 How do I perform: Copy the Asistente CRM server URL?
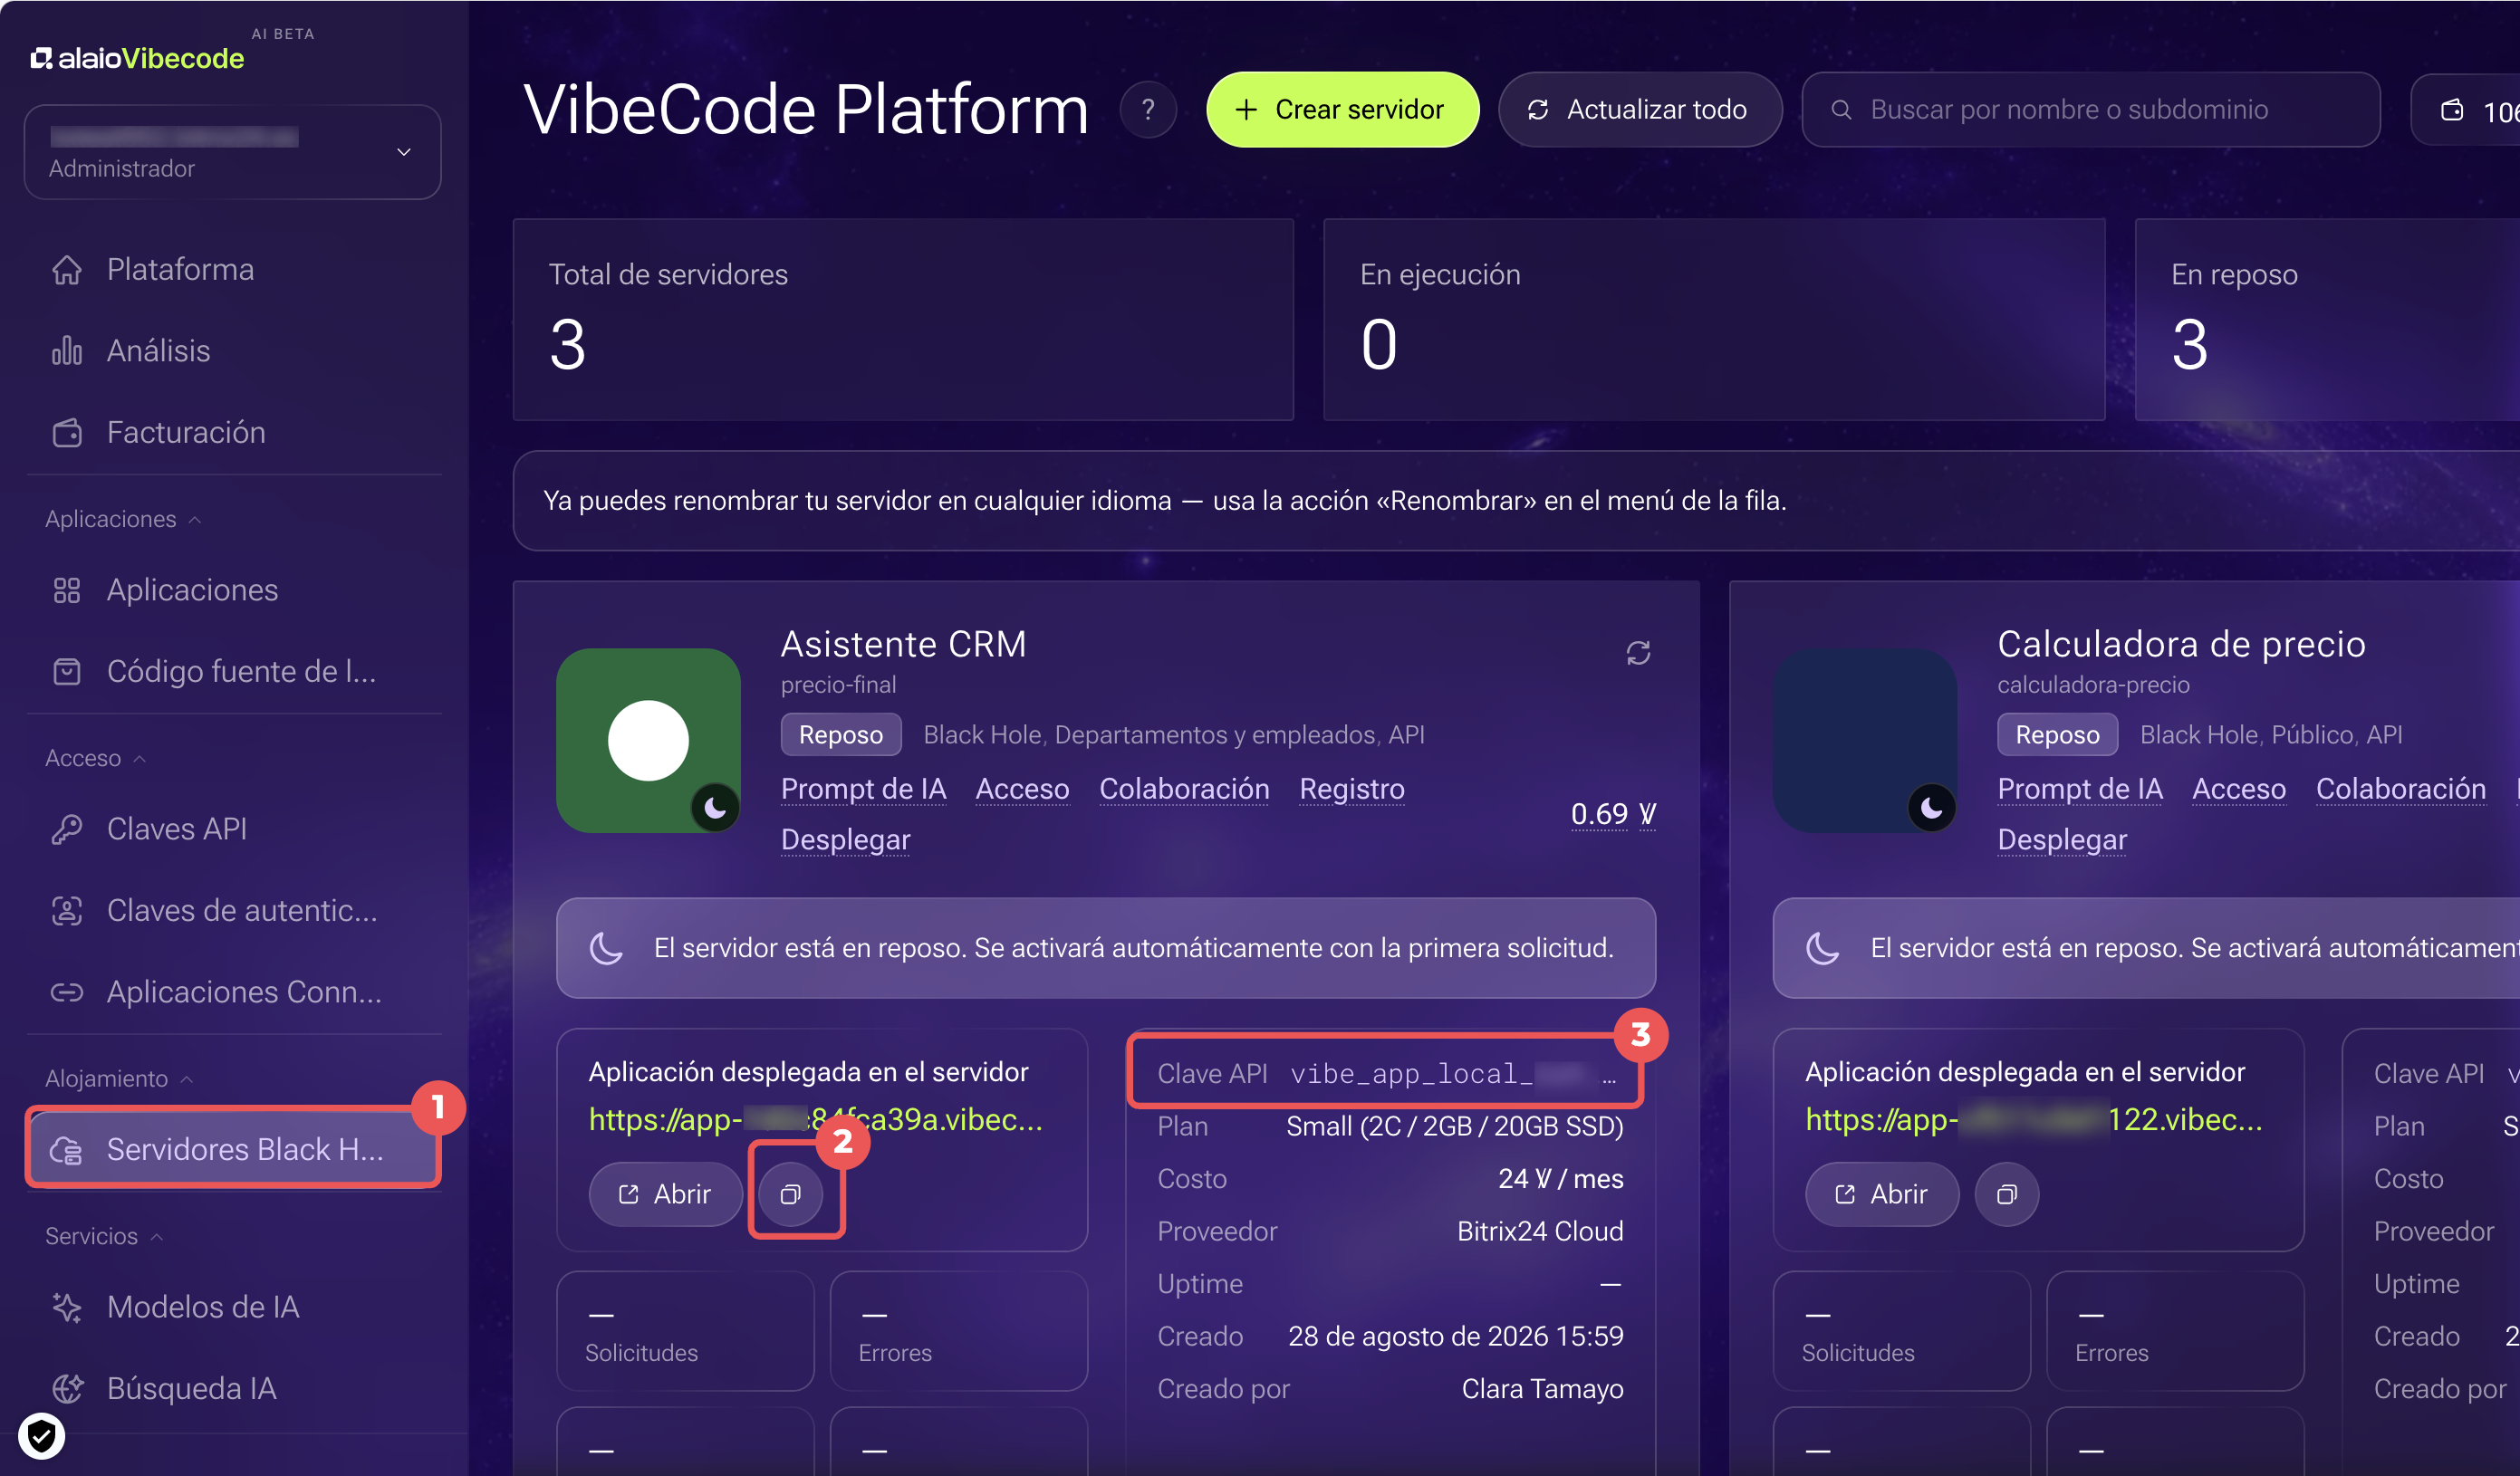(x=790, y=1194)
